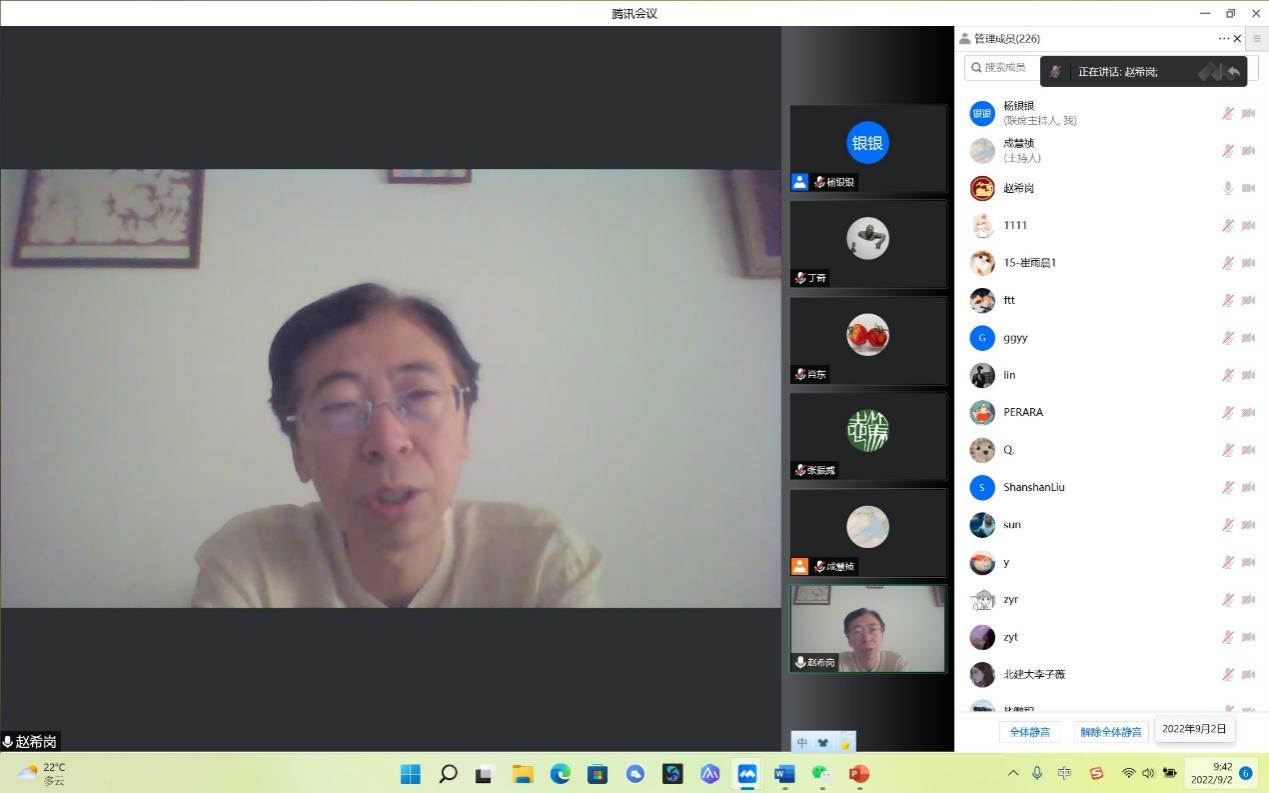Select the 丁哥 participant thumbnail
The image size is (1269, 793).
click(x=867, y=244)
